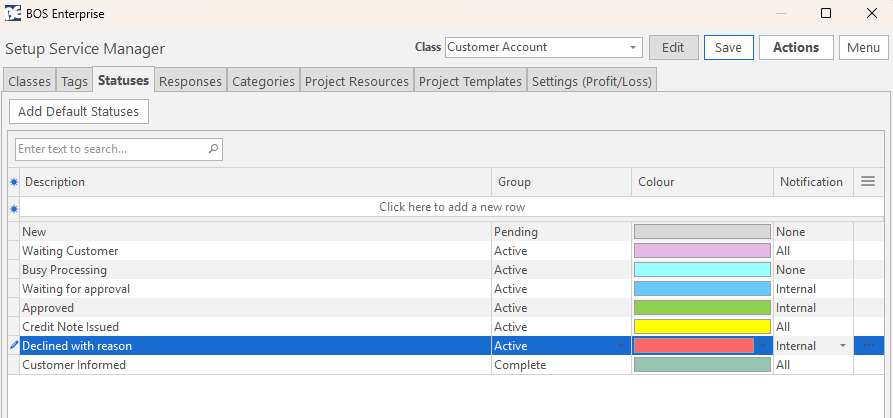Select the New status row description
This screenshot has height=418, width=893.
256,232
